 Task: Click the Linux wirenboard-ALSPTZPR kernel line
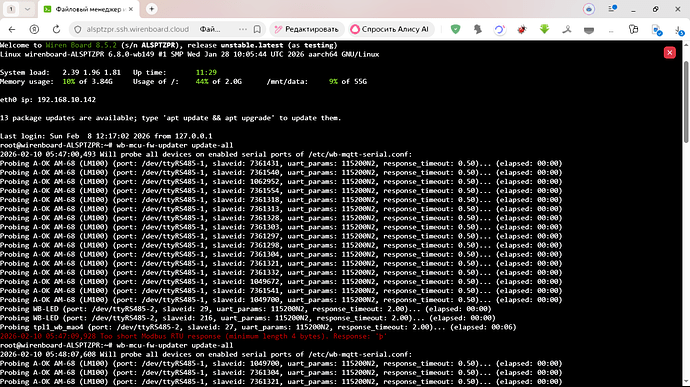pos(190,54)
